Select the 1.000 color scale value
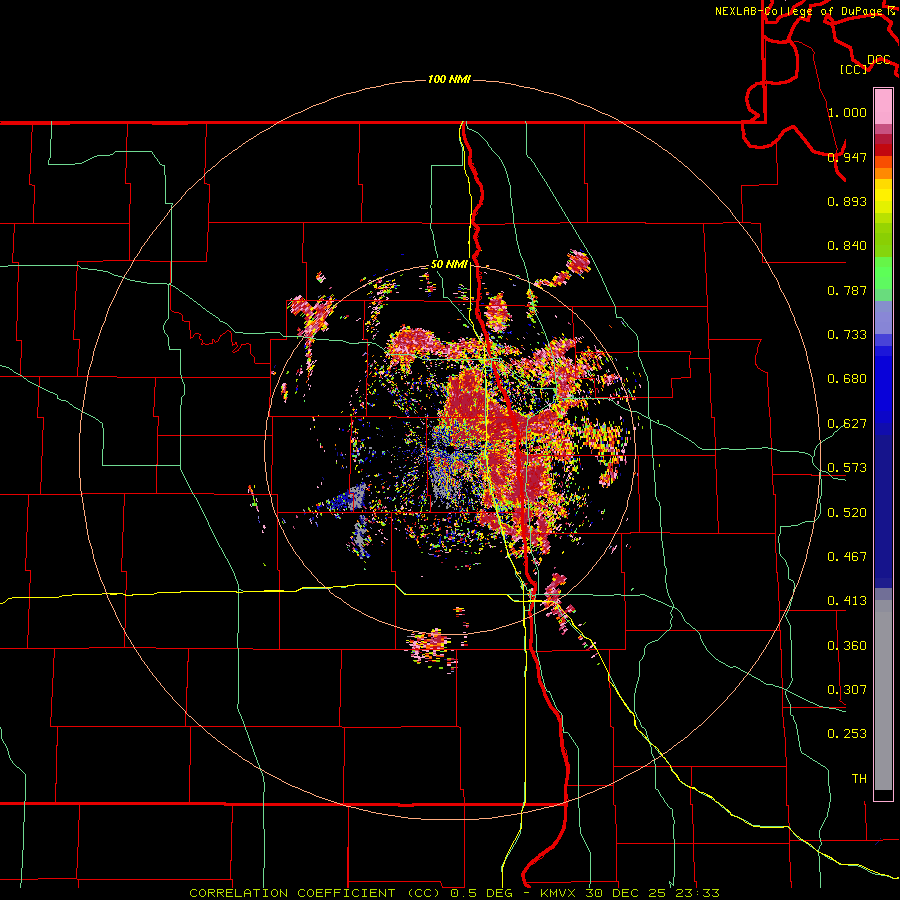The image size is (900, 900). click(847, 112)
